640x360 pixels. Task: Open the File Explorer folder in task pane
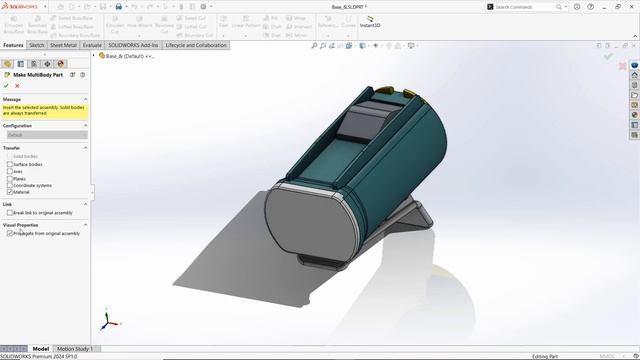click(634, 95)
